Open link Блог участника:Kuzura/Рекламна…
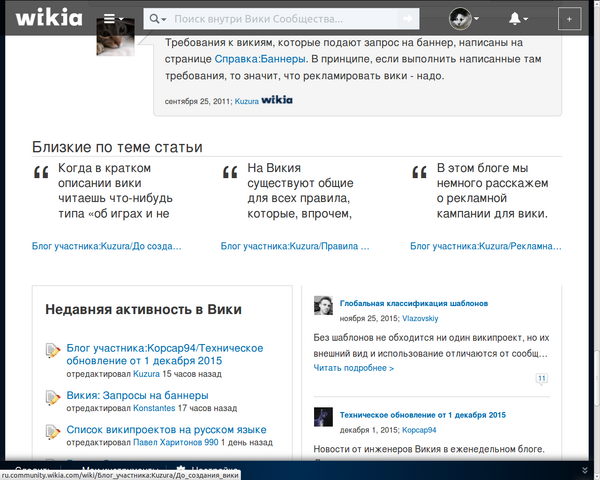This screenshot has width=600, height=480. [x=486, y=246]
